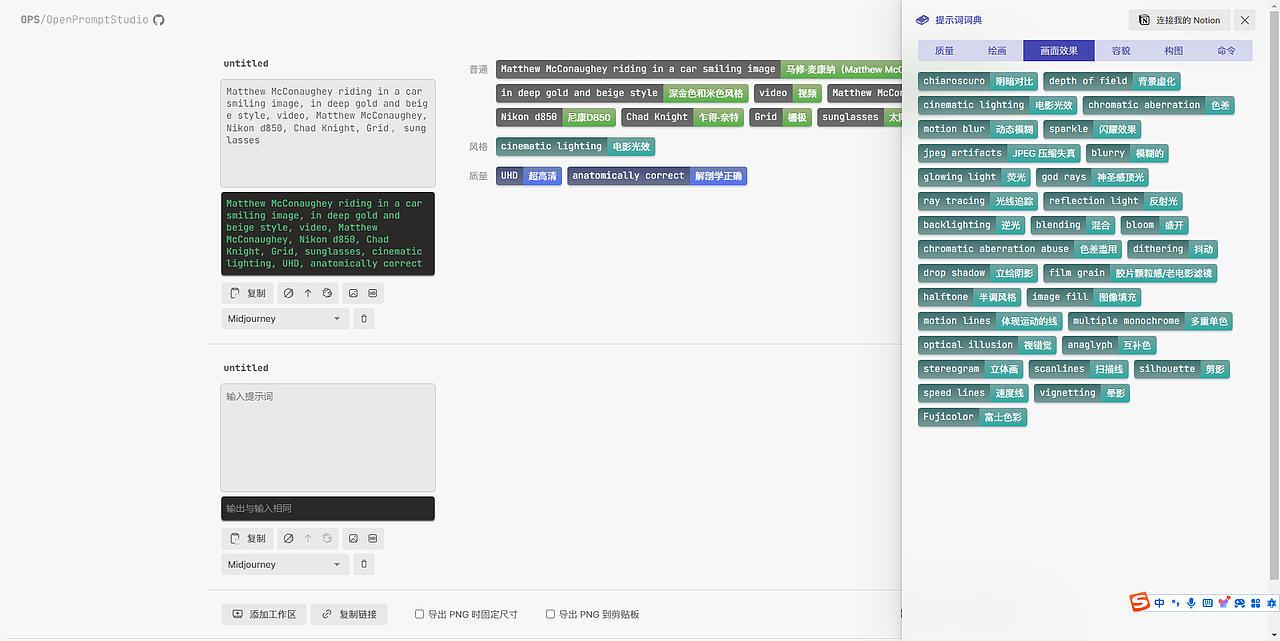Viewport: 1280px width, 641px height.
Task: Add the ray tracing tag
Action: [x=978, y=201]
